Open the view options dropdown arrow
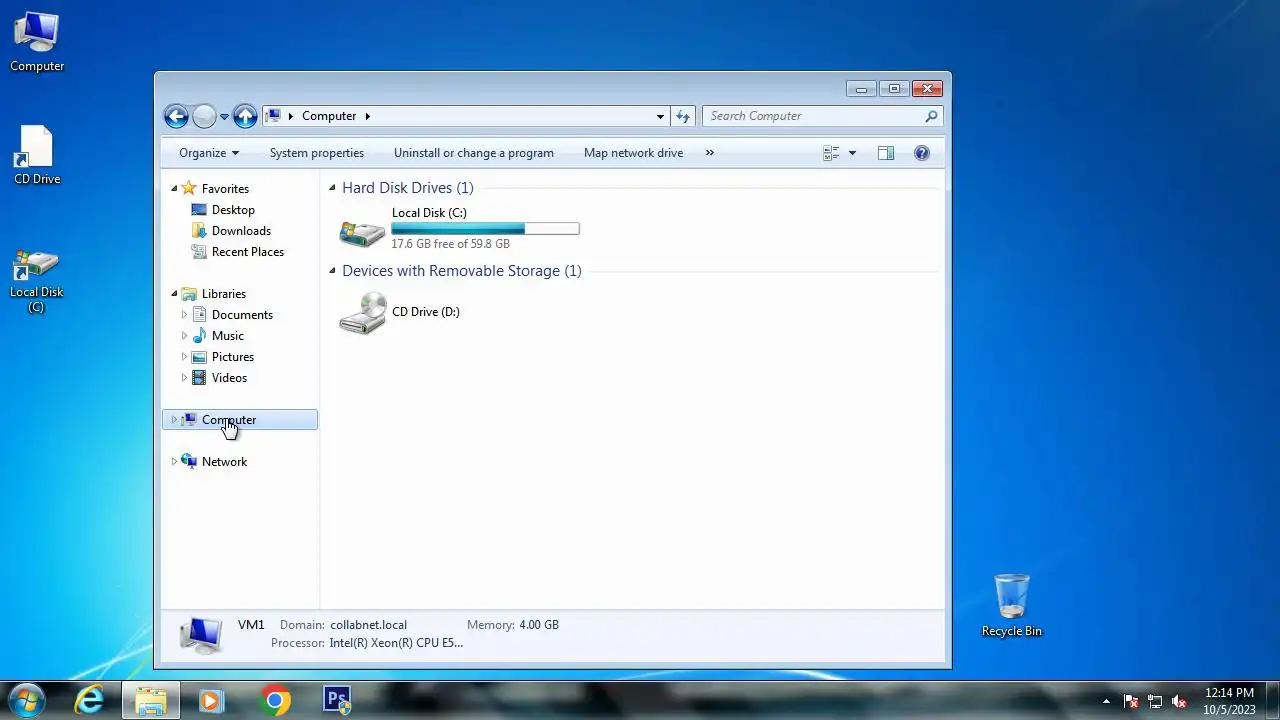The height and width of the screenshot is (720, 1280). click(852, 153)
